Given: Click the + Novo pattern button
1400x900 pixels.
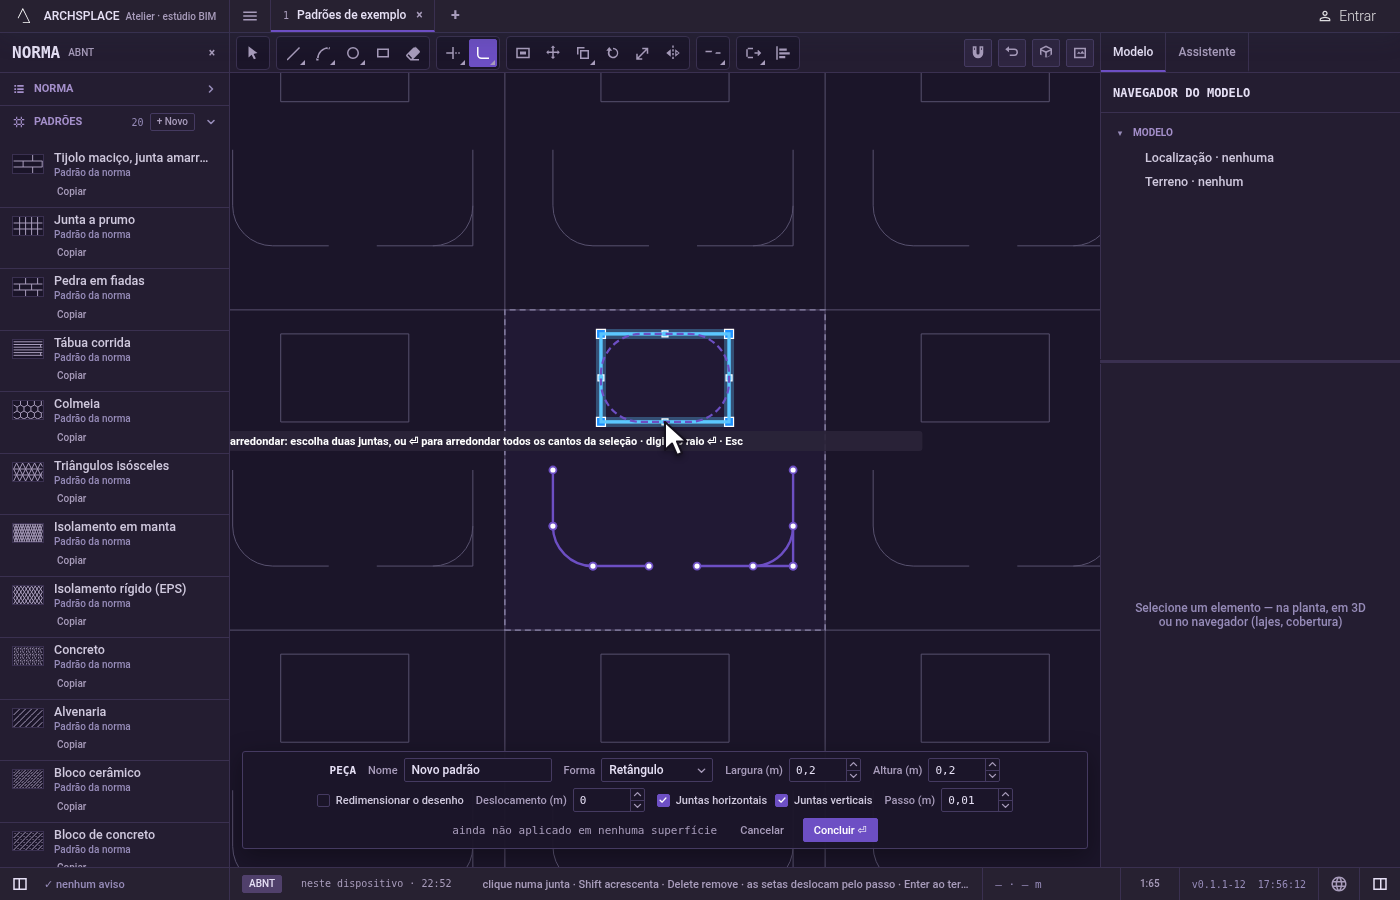Looking at the screenshot, I should click(x=172, y=121).
